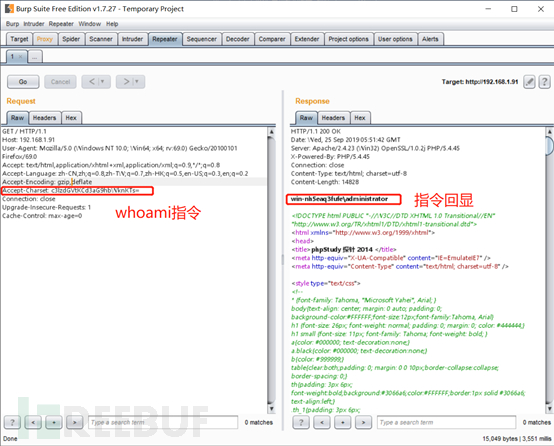Open history dropdown of the back arrow button
Image resolution: width=554 pixels, height=446 pixels.
click(102, 82)
